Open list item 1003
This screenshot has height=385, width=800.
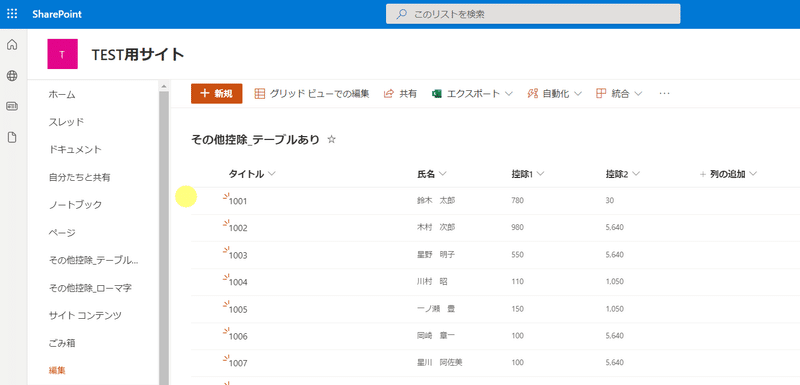click(238, 255)
